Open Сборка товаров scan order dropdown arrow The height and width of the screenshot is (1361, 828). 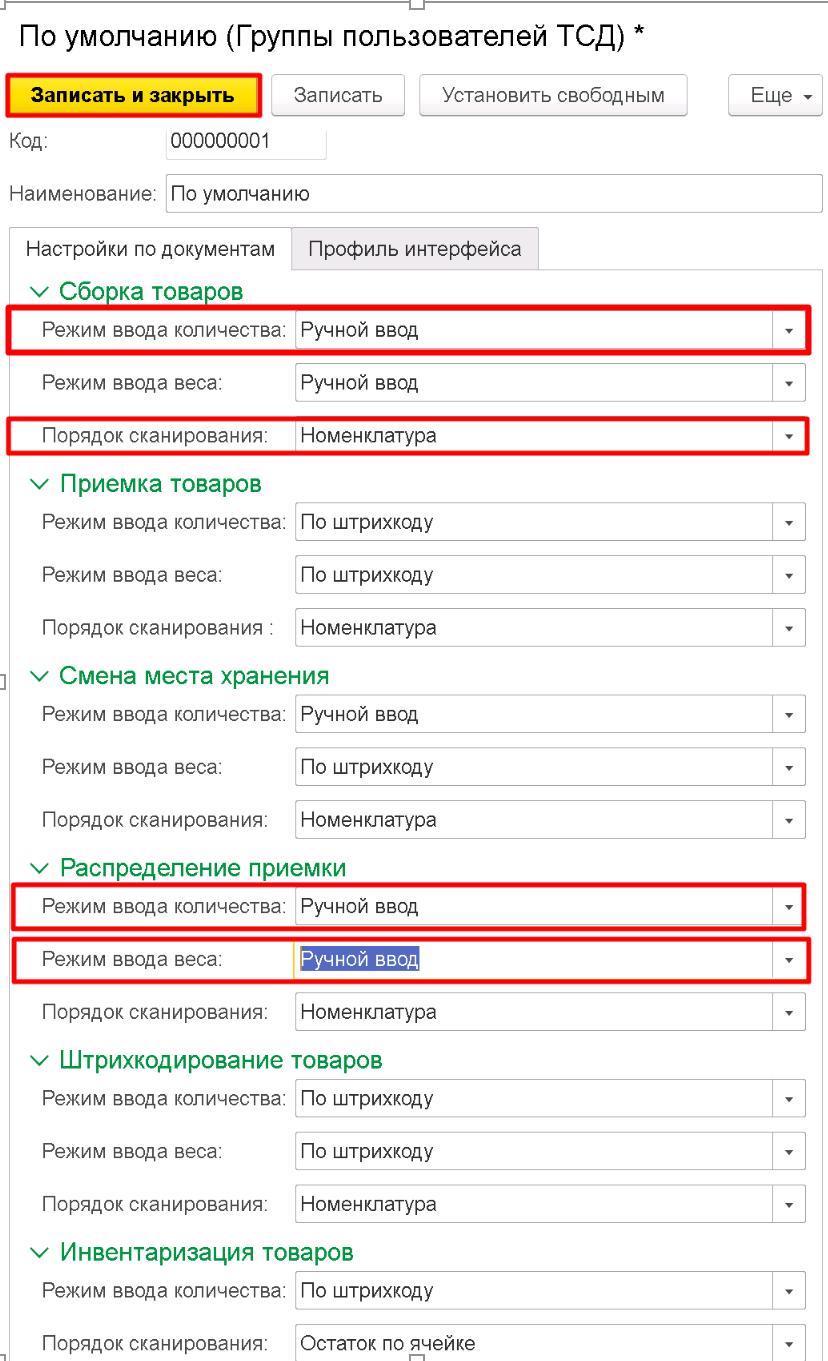[789, 436]
